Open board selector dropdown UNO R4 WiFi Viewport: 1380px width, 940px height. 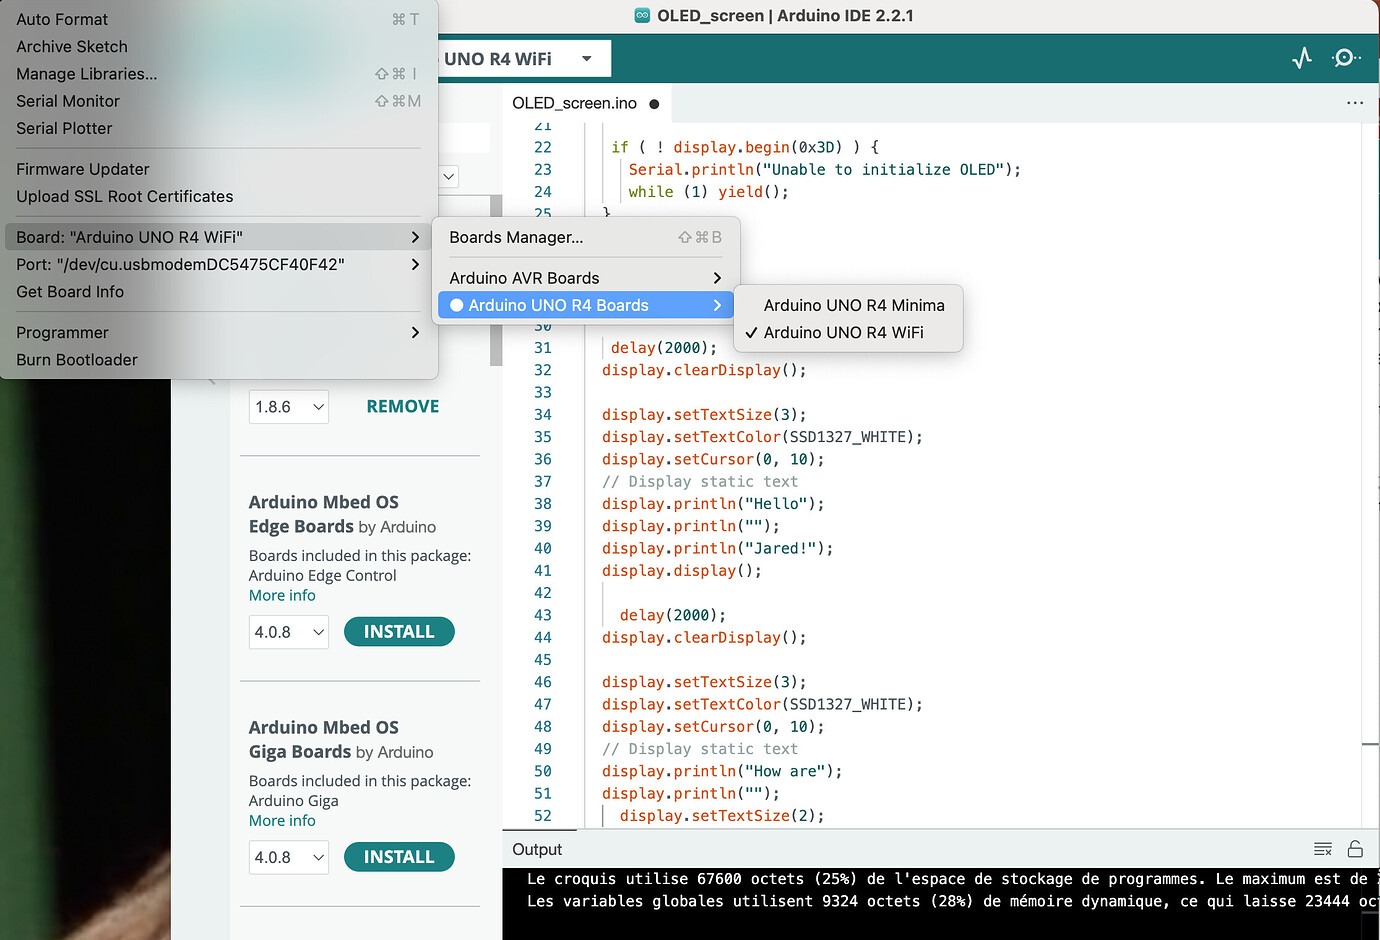pyautogui.click(x=520, y=59)
